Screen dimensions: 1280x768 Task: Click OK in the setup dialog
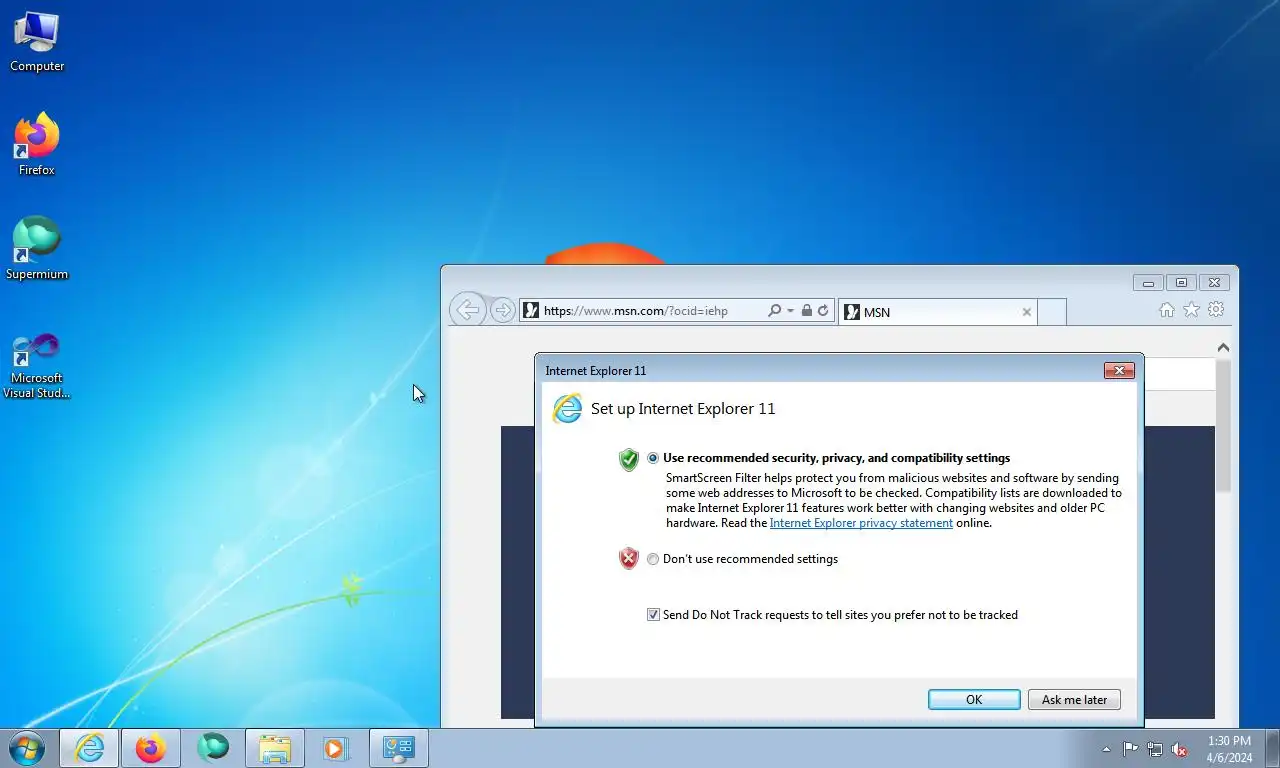[974, 700]
